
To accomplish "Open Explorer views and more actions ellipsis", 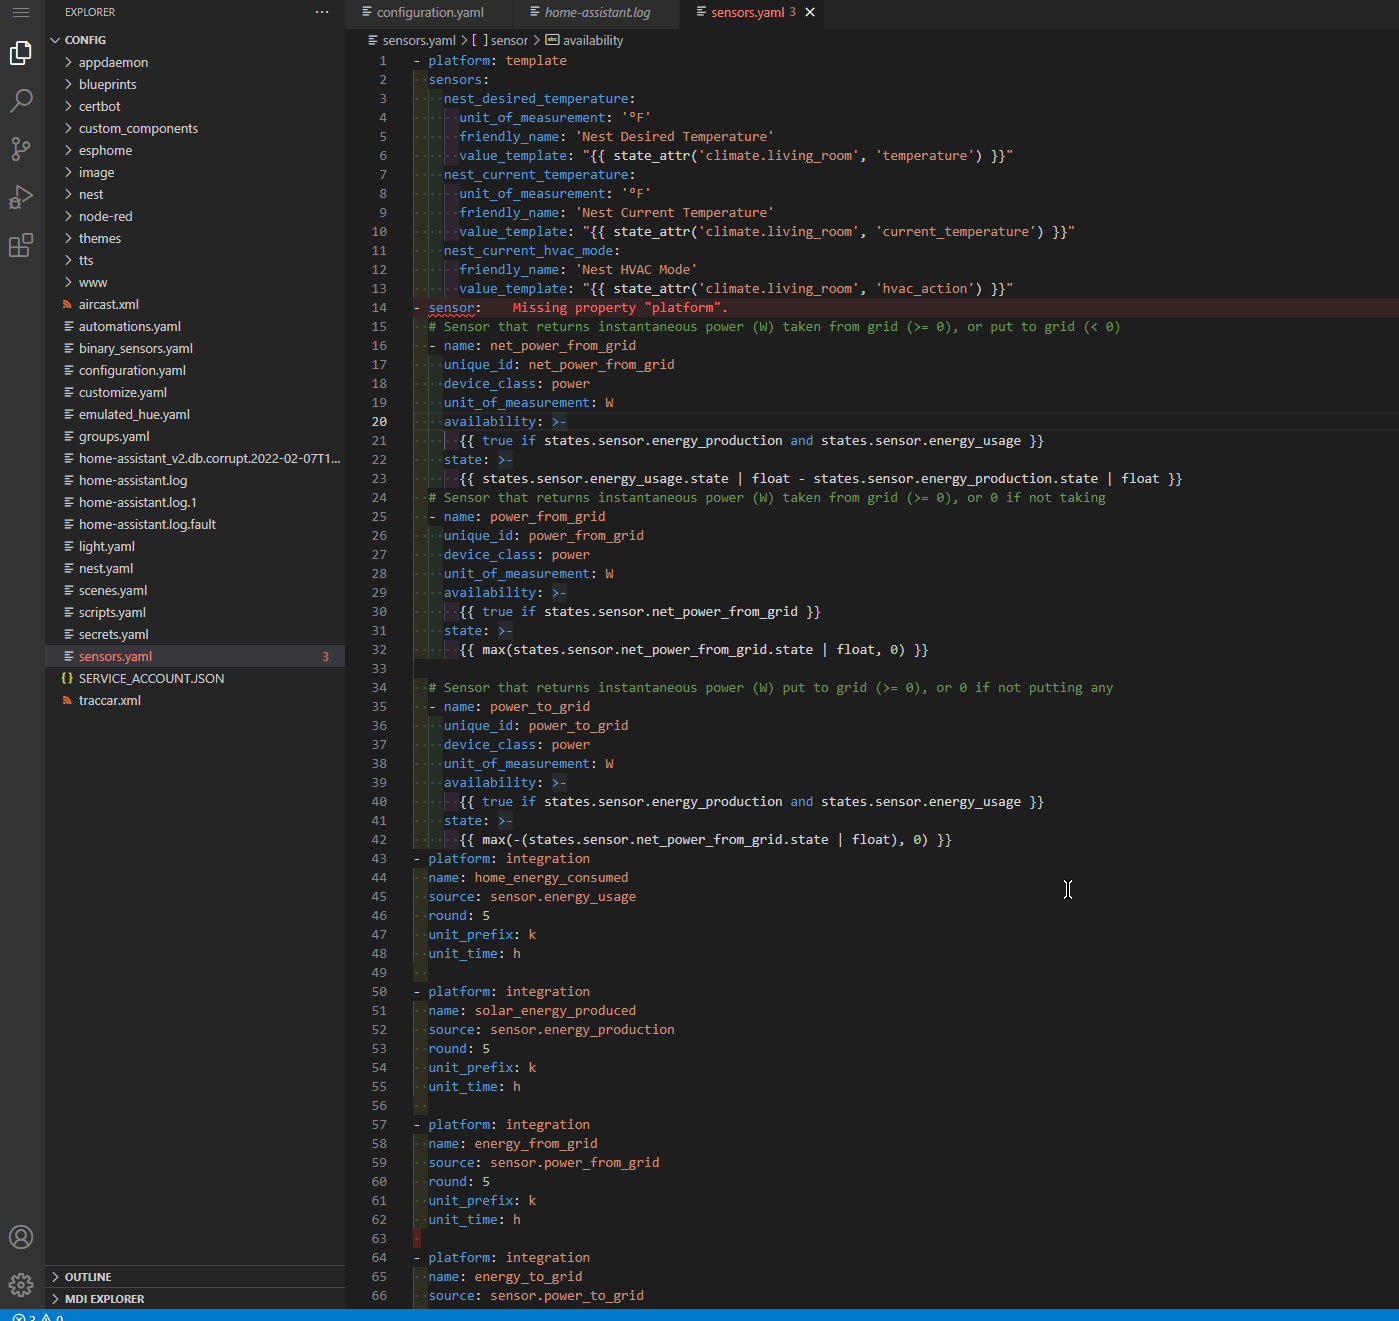I will tap(322, 12).
